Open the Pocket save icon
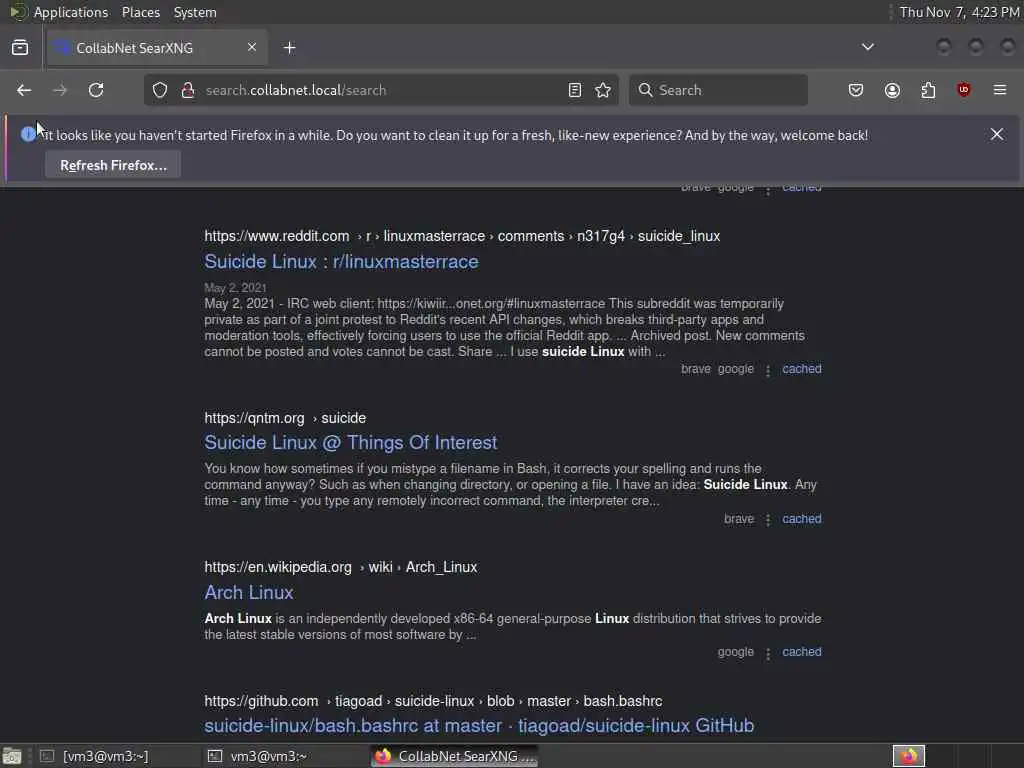This screenshot has height=768, width=1024. [x=856, y=90]
